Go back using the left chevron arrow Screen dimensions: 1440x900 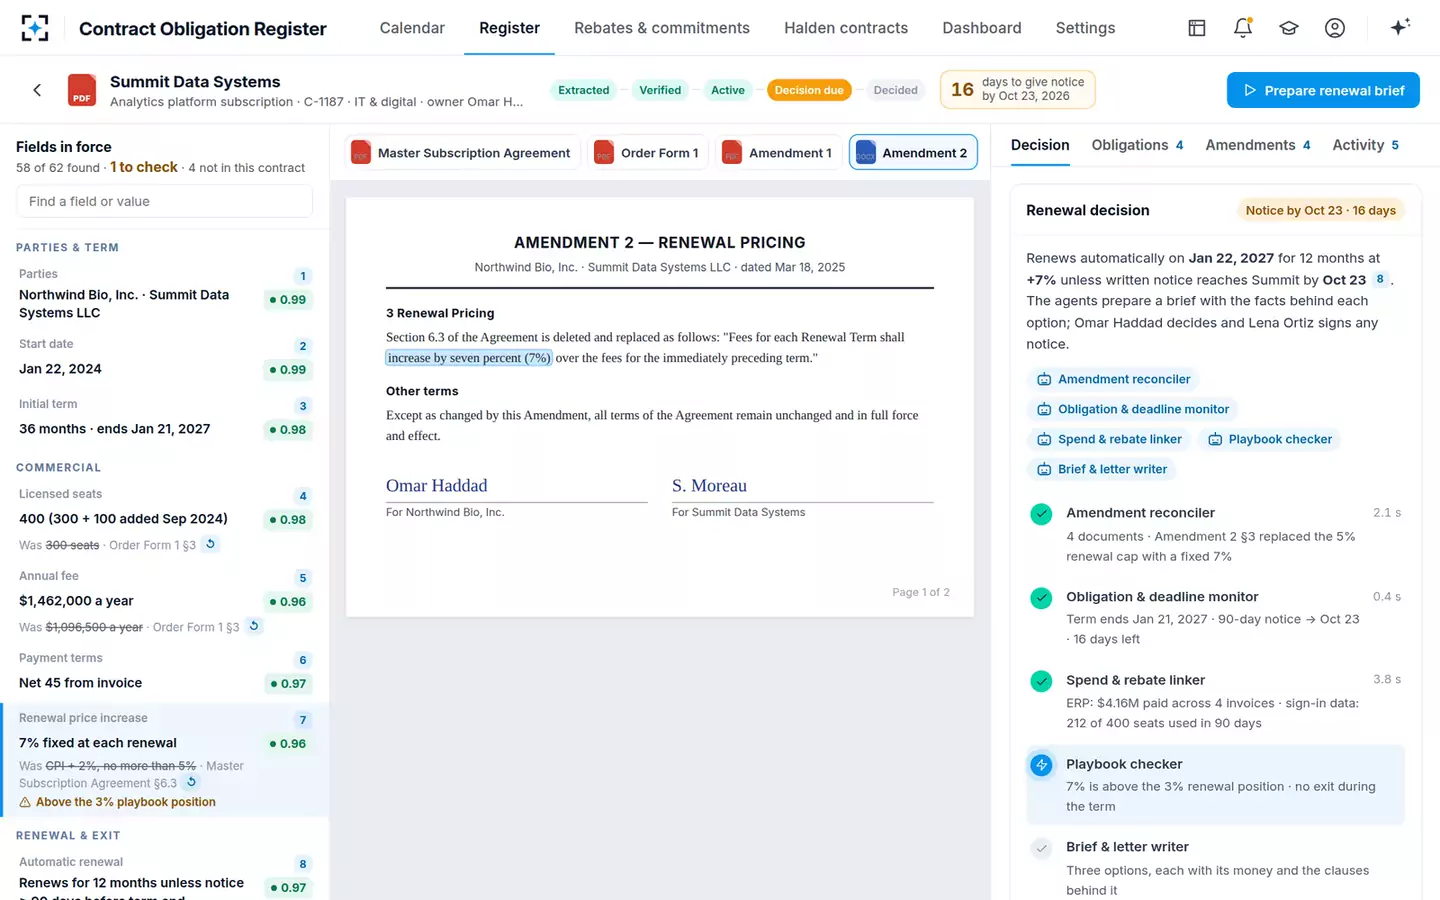coord(37,90)
